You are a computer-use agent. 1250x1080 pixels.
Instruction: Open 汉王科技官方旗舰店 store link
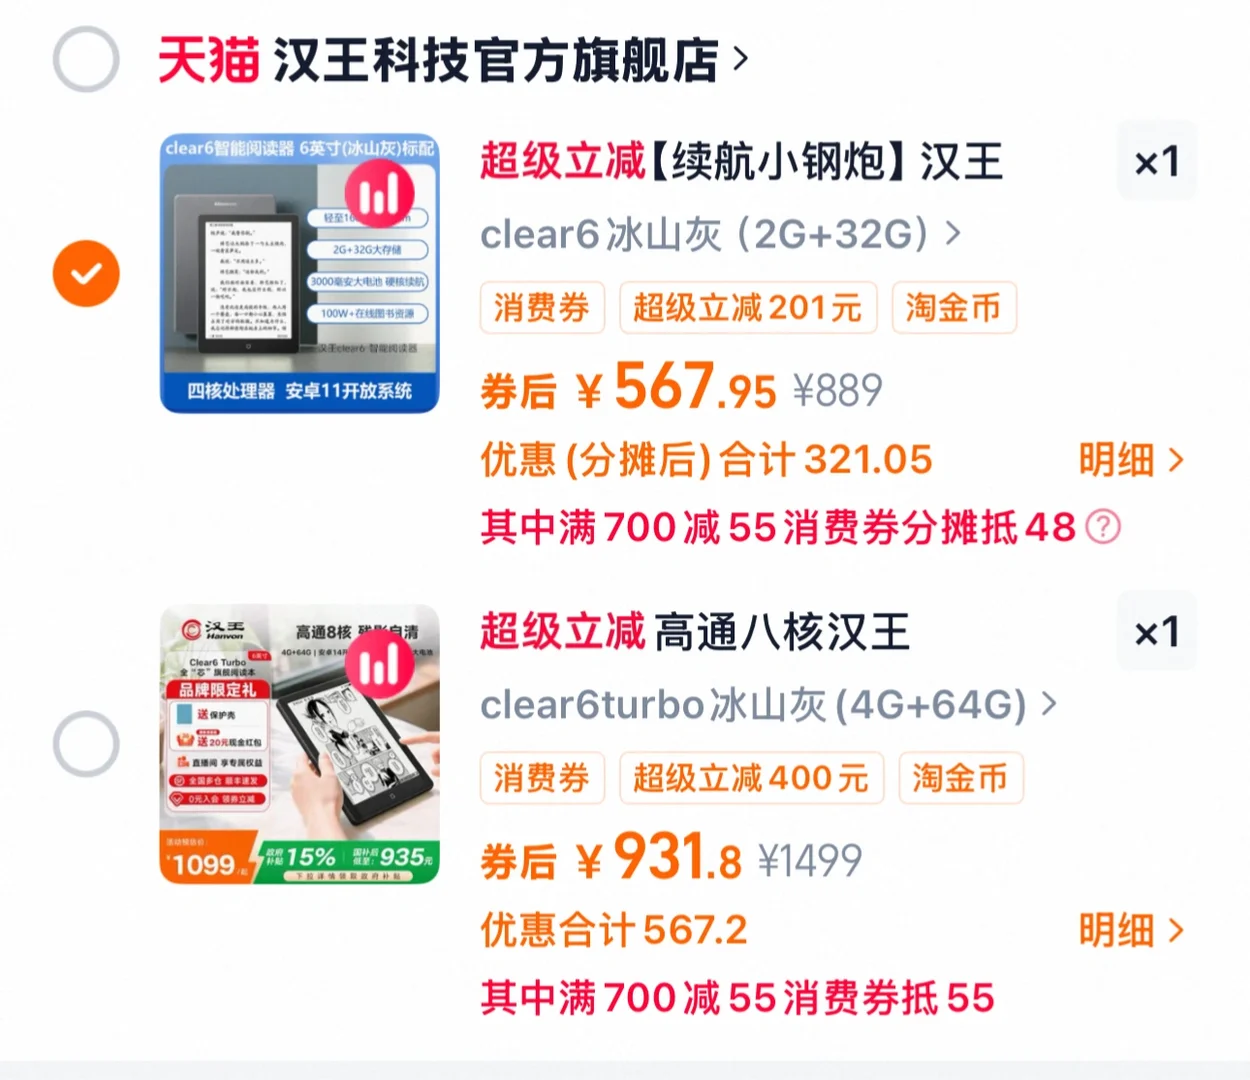point(496,60)
